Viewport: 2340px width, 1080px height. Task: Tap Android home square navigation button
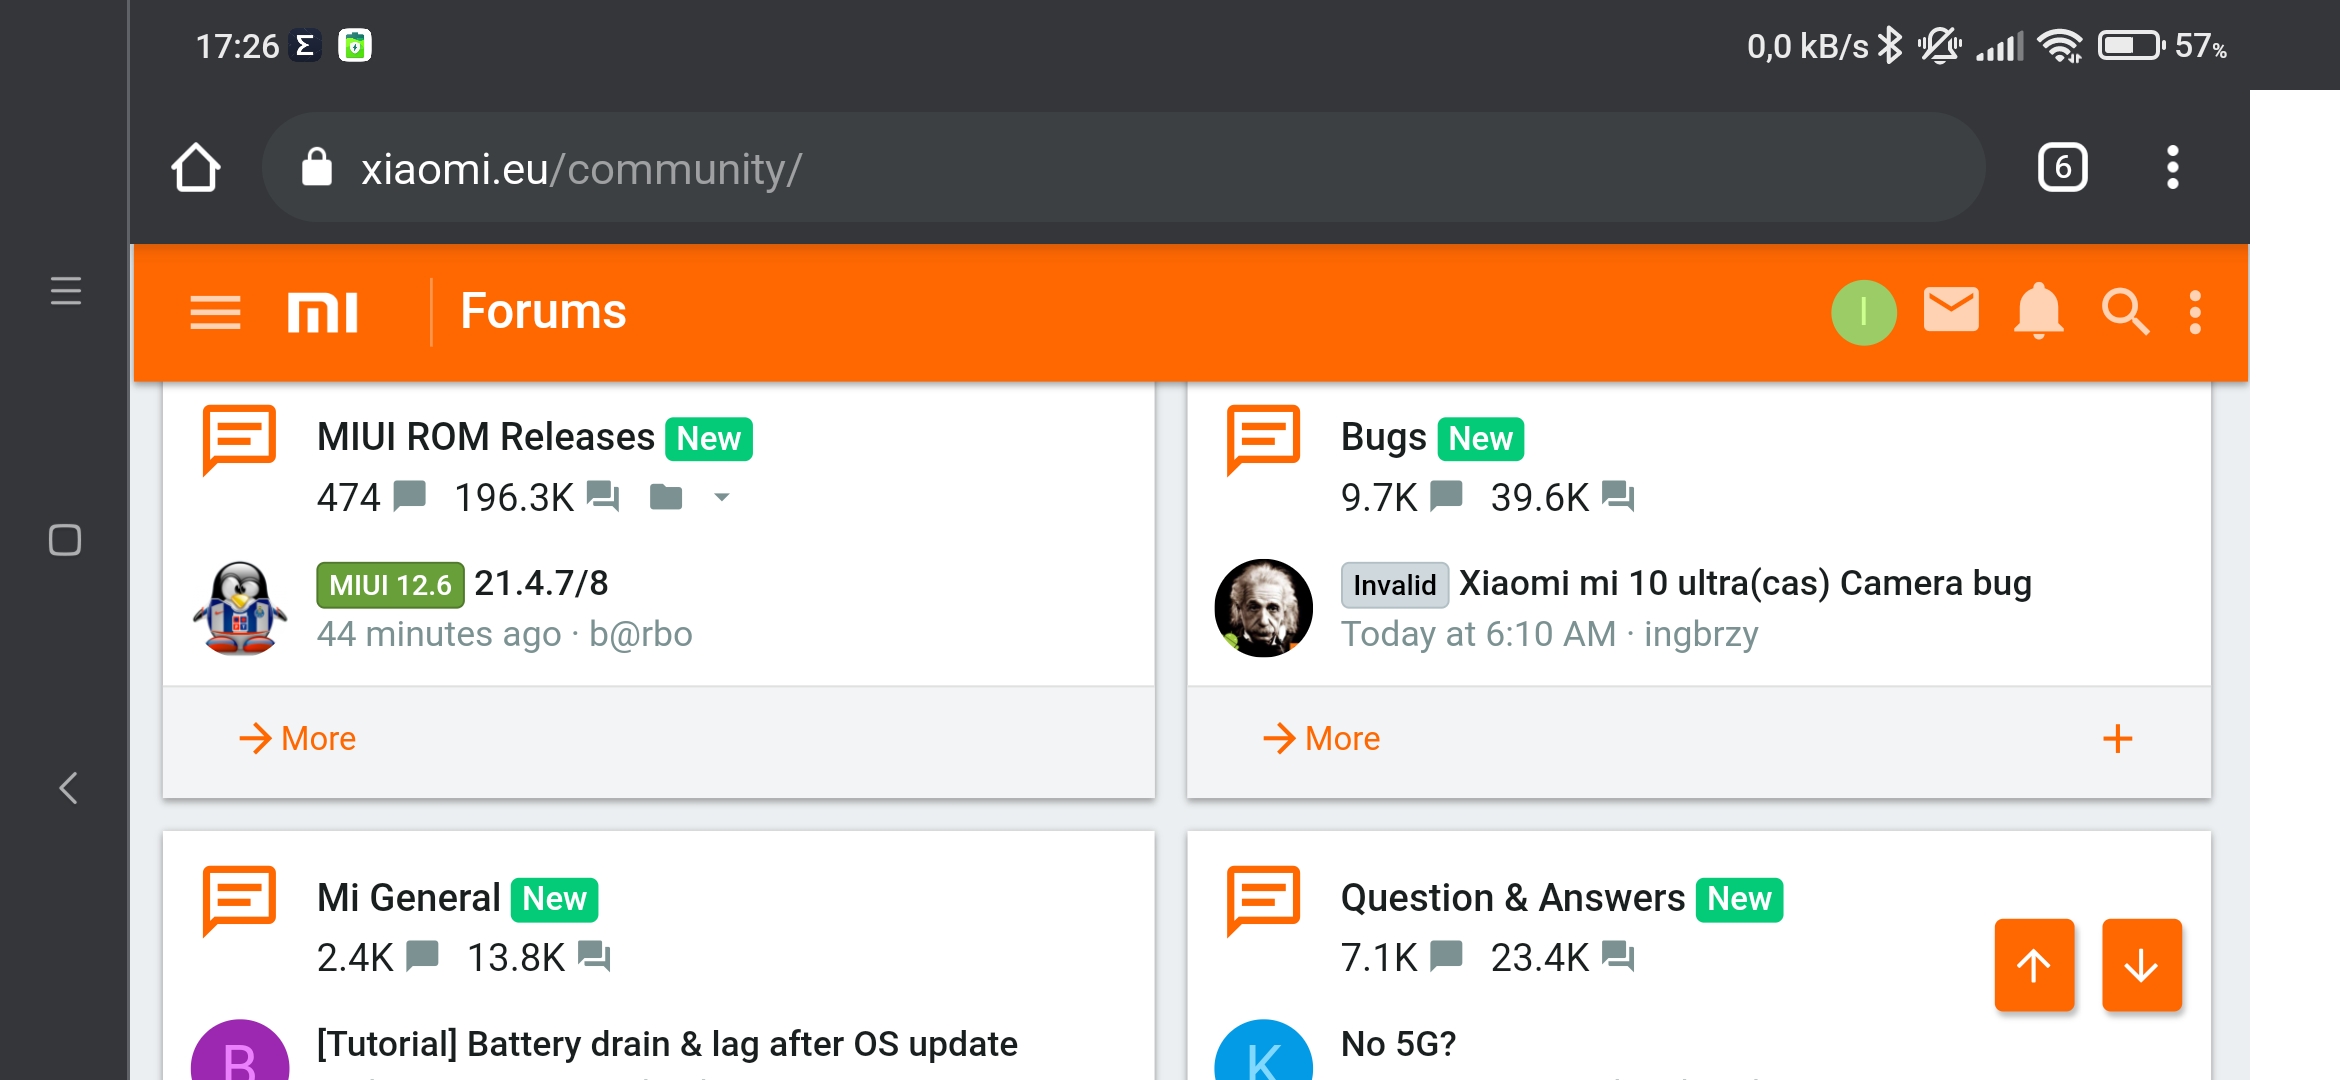[x=65, y=540]
